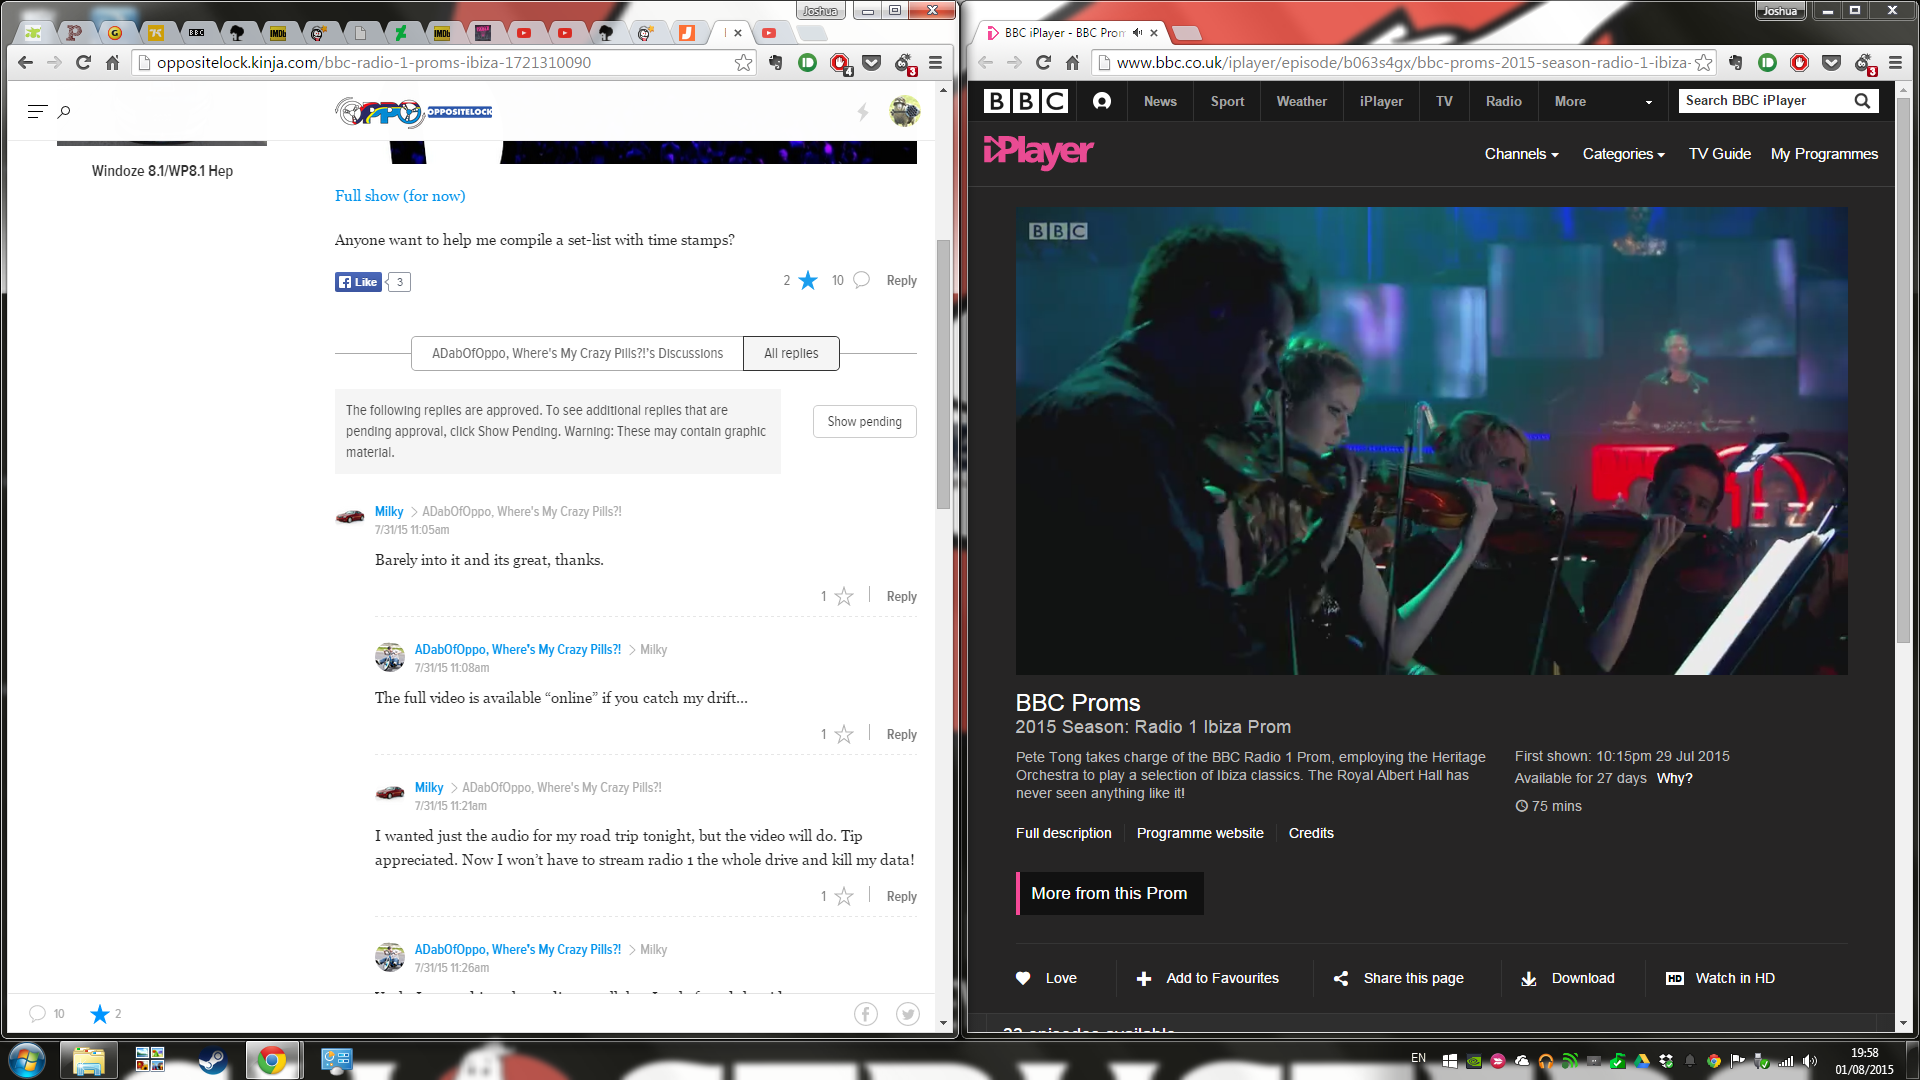Click the search magnifier on Oppositelock page
The width and height of the screenshot is (1920, 1080).
pyautogui.click(x=64, y=111)
